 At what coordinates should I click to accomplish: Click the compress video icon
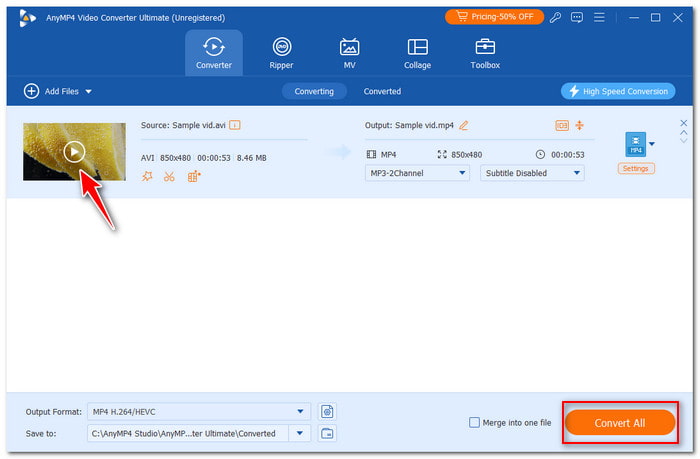click(579, 125)
